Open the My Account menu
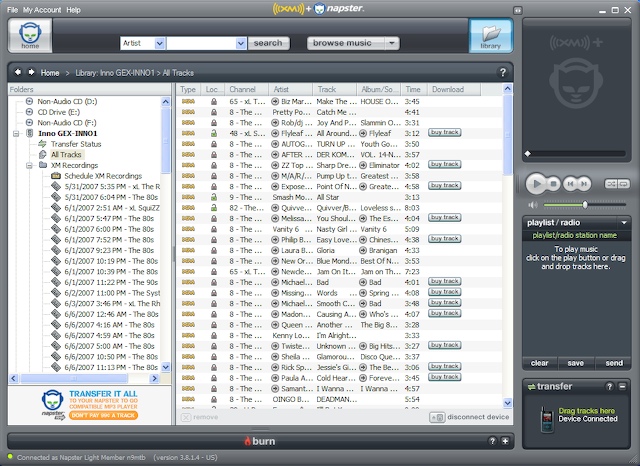Image resolution: width=640 pixels, height=466 pixels. point(42,10)
